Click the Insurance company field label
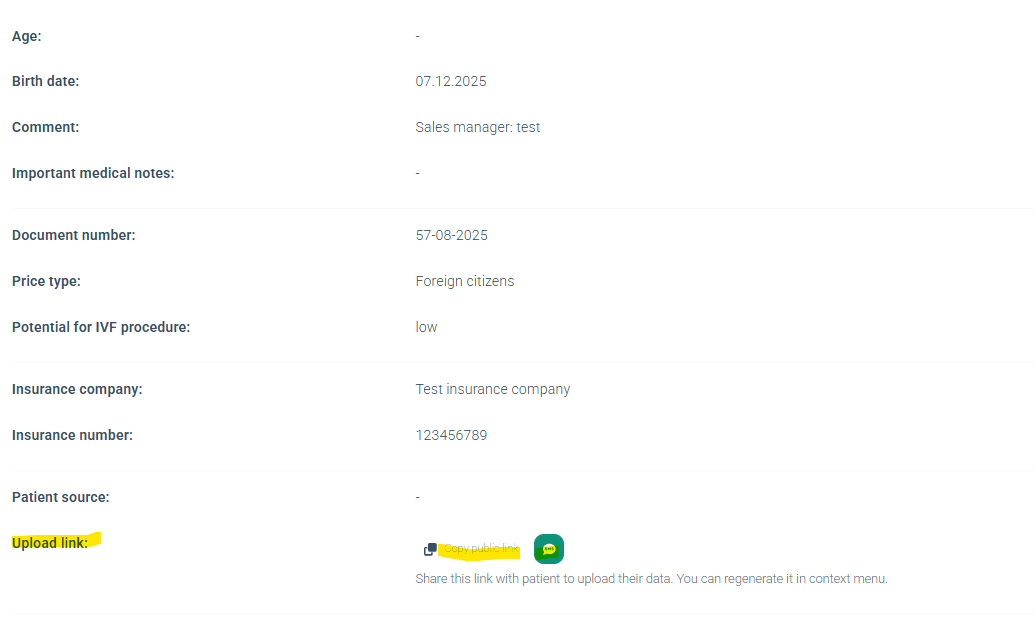 click(77, 389)
